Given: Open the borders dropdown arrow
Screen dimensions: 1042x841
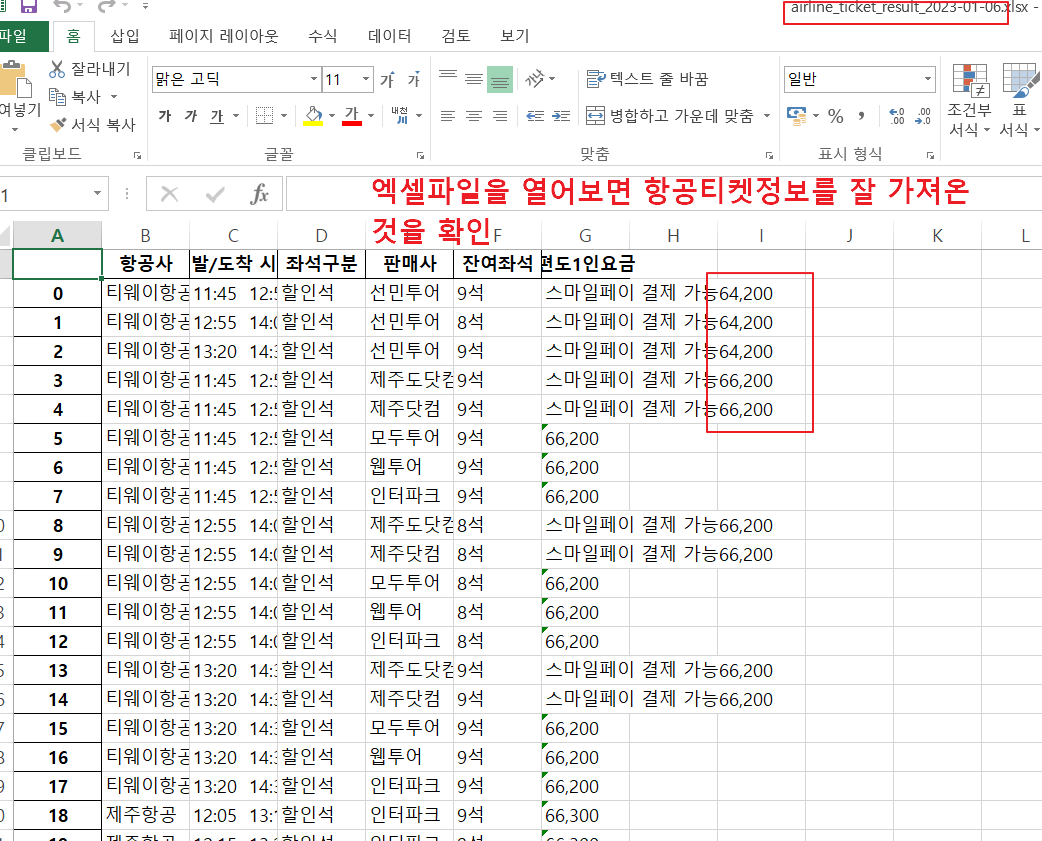Looking at the screenshot, I should click(284, 116).
